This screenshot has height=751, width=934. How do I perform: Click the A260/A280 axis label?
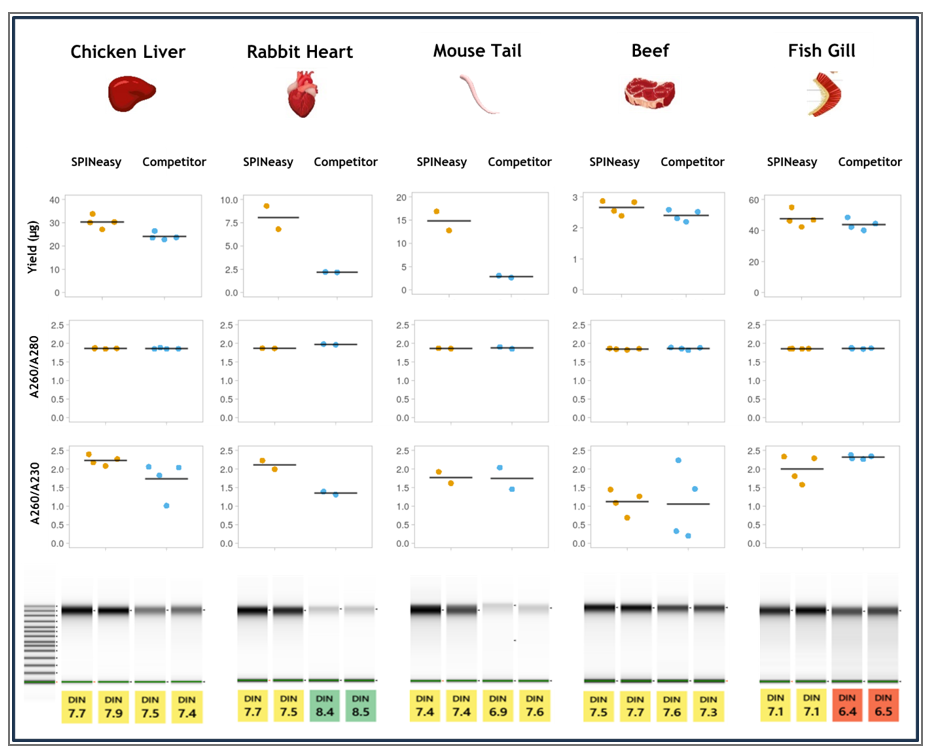pyautogui.click(x=34, y=367)
